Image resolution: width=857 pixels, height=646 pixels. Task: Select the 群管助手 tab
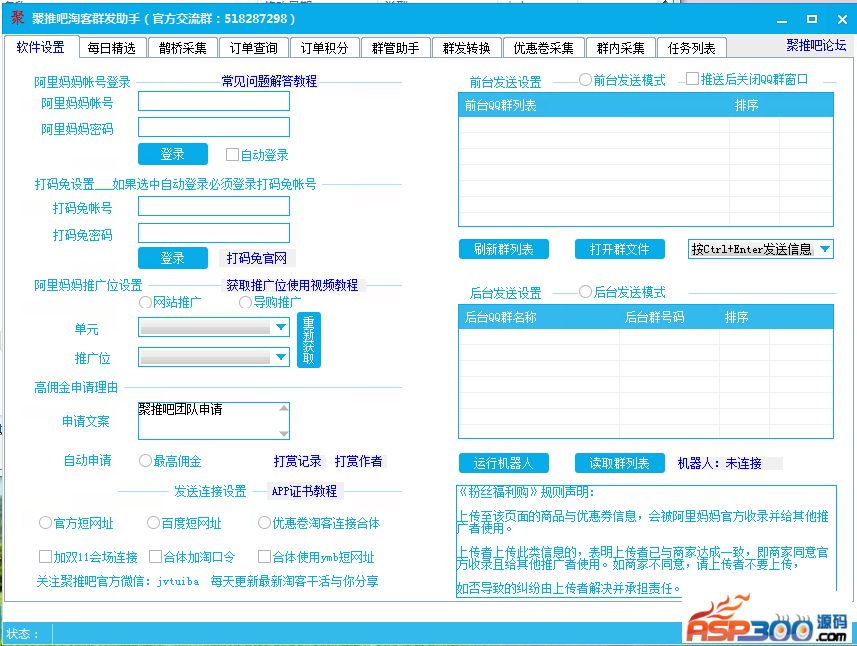coord(396,48)
